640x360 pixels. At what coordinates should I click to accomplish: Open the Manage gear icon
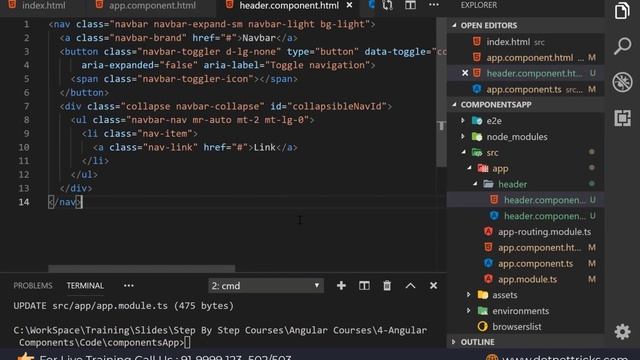click(622, 331)
